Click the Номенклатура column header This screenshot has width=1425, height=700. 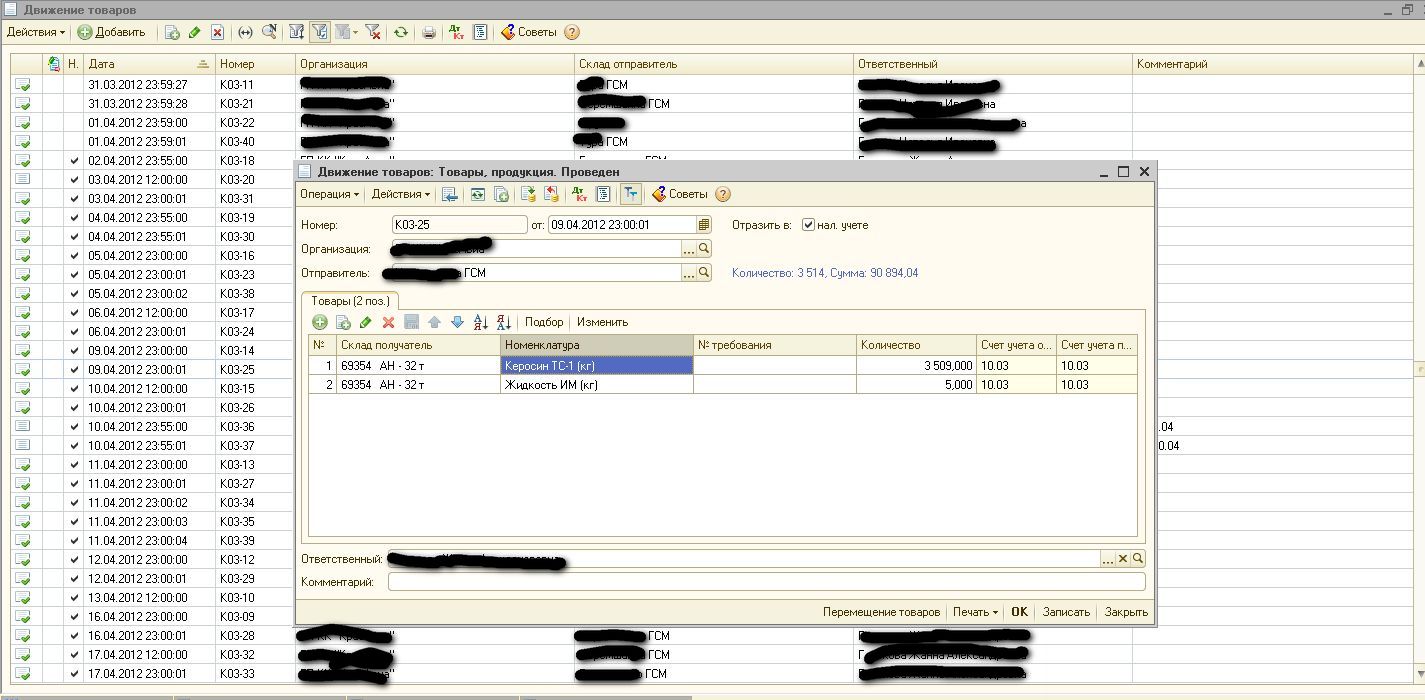597,345
